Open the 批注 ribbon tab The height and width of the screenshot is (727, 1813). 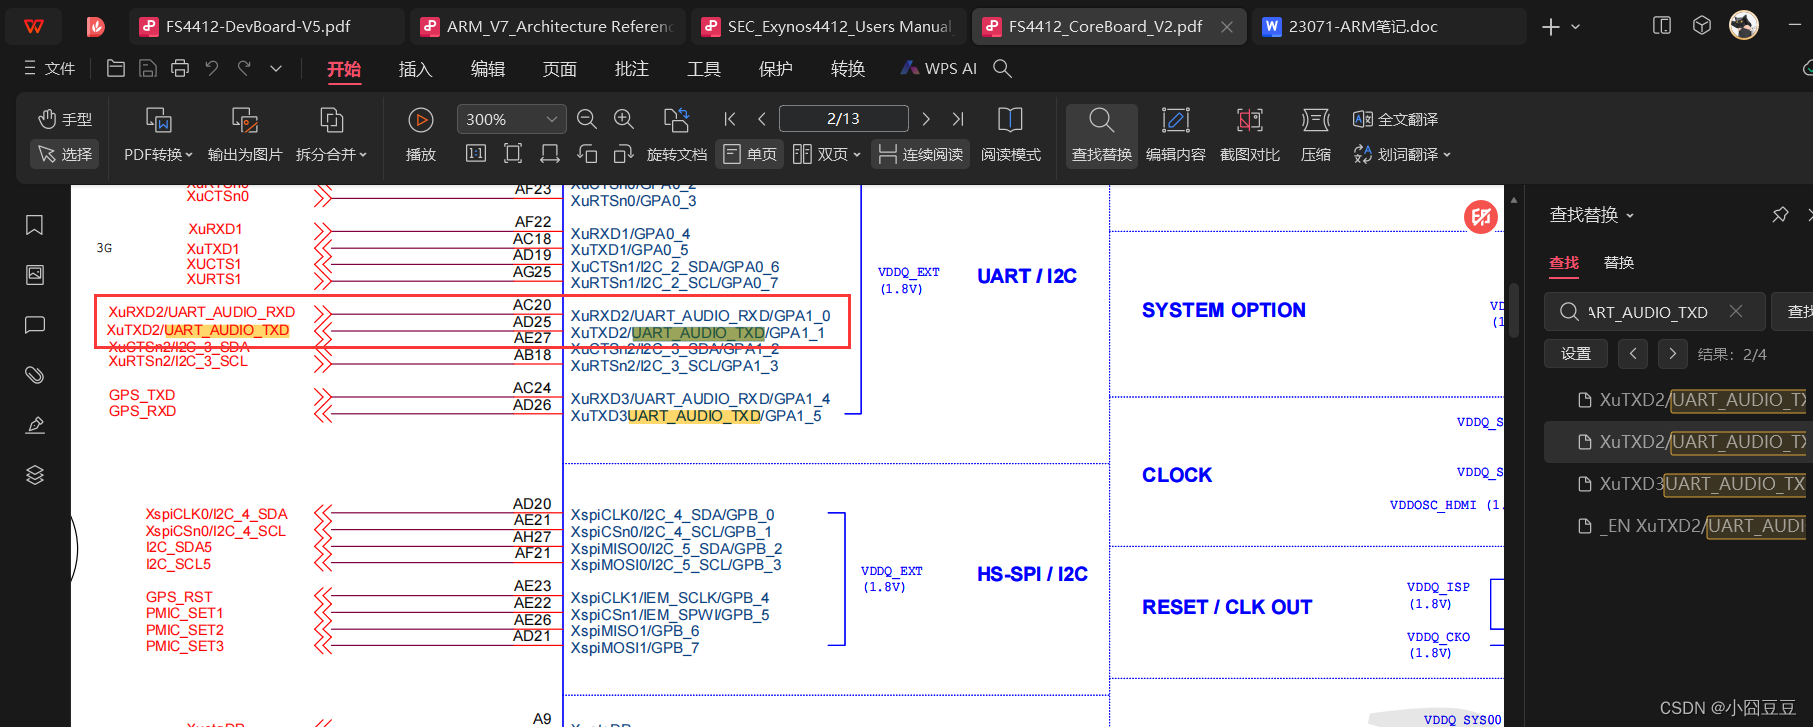(632, 69)
